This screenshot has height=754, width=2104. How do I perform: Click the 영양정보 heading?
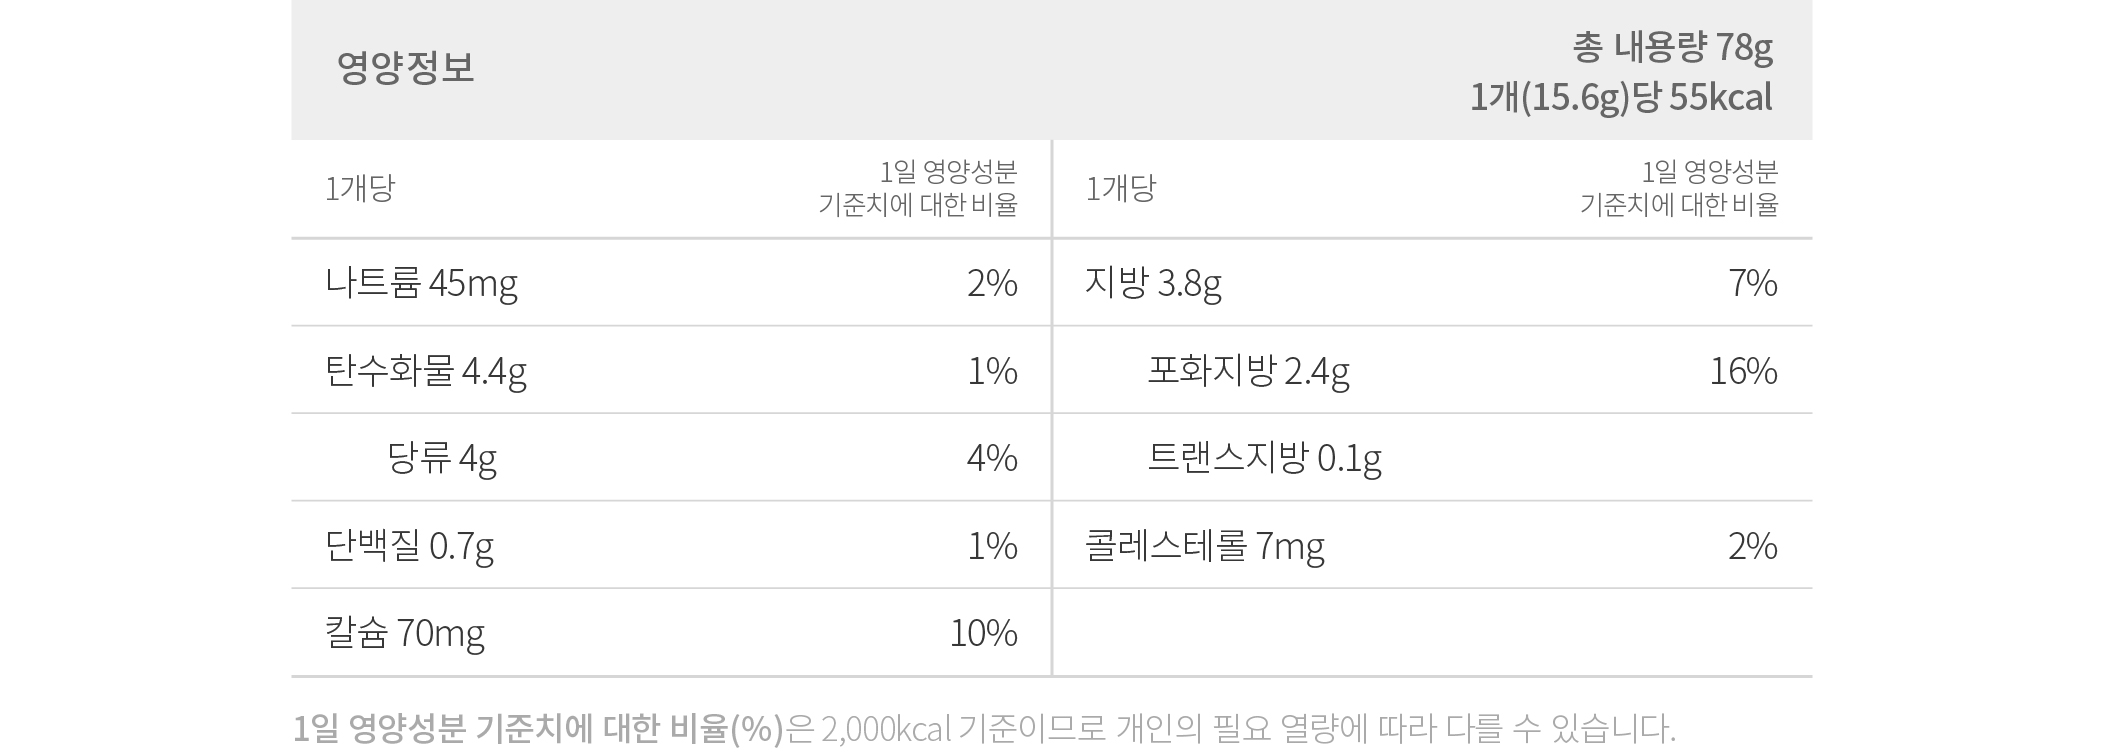pyautogui.click(x=405, y=68)
